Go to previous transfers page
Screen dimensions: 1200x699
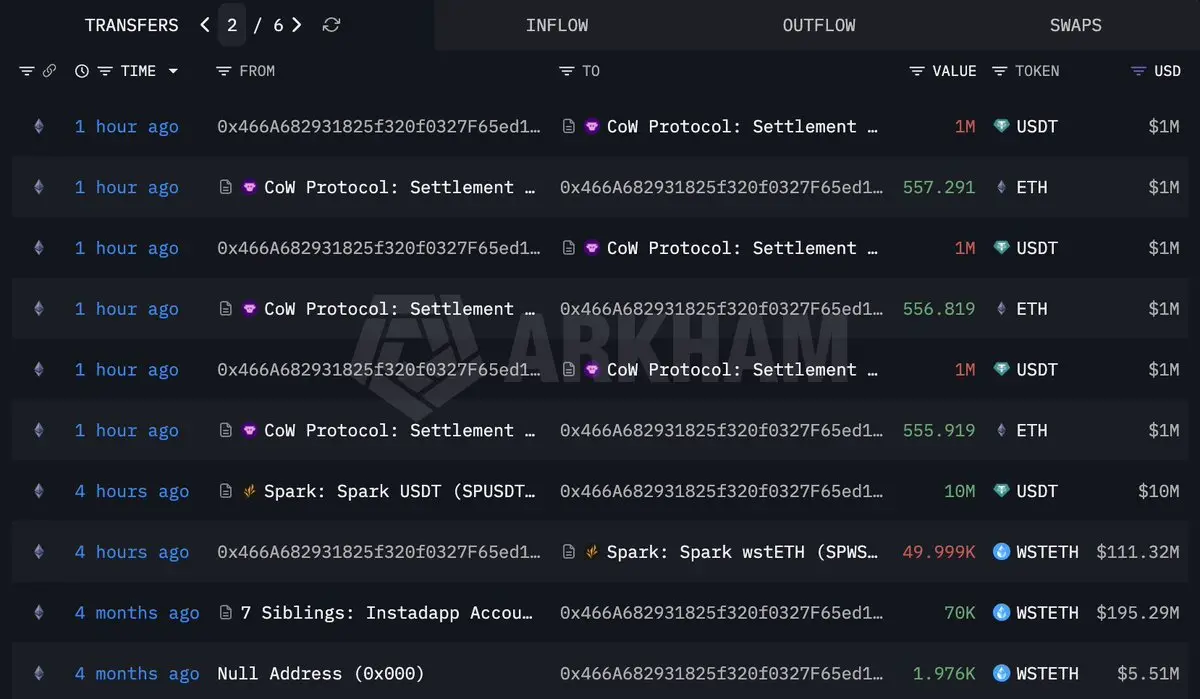[x=205, y=25]
